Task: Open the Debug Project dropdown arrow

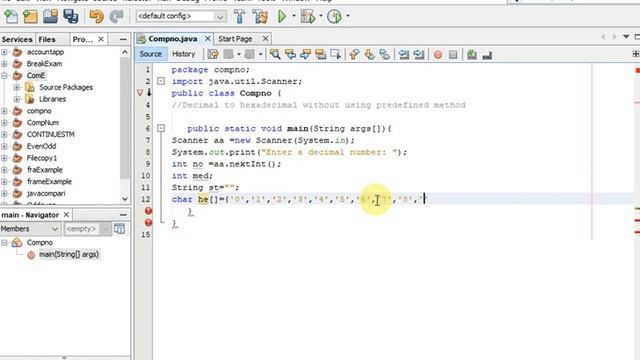Action: click(321, 16)
